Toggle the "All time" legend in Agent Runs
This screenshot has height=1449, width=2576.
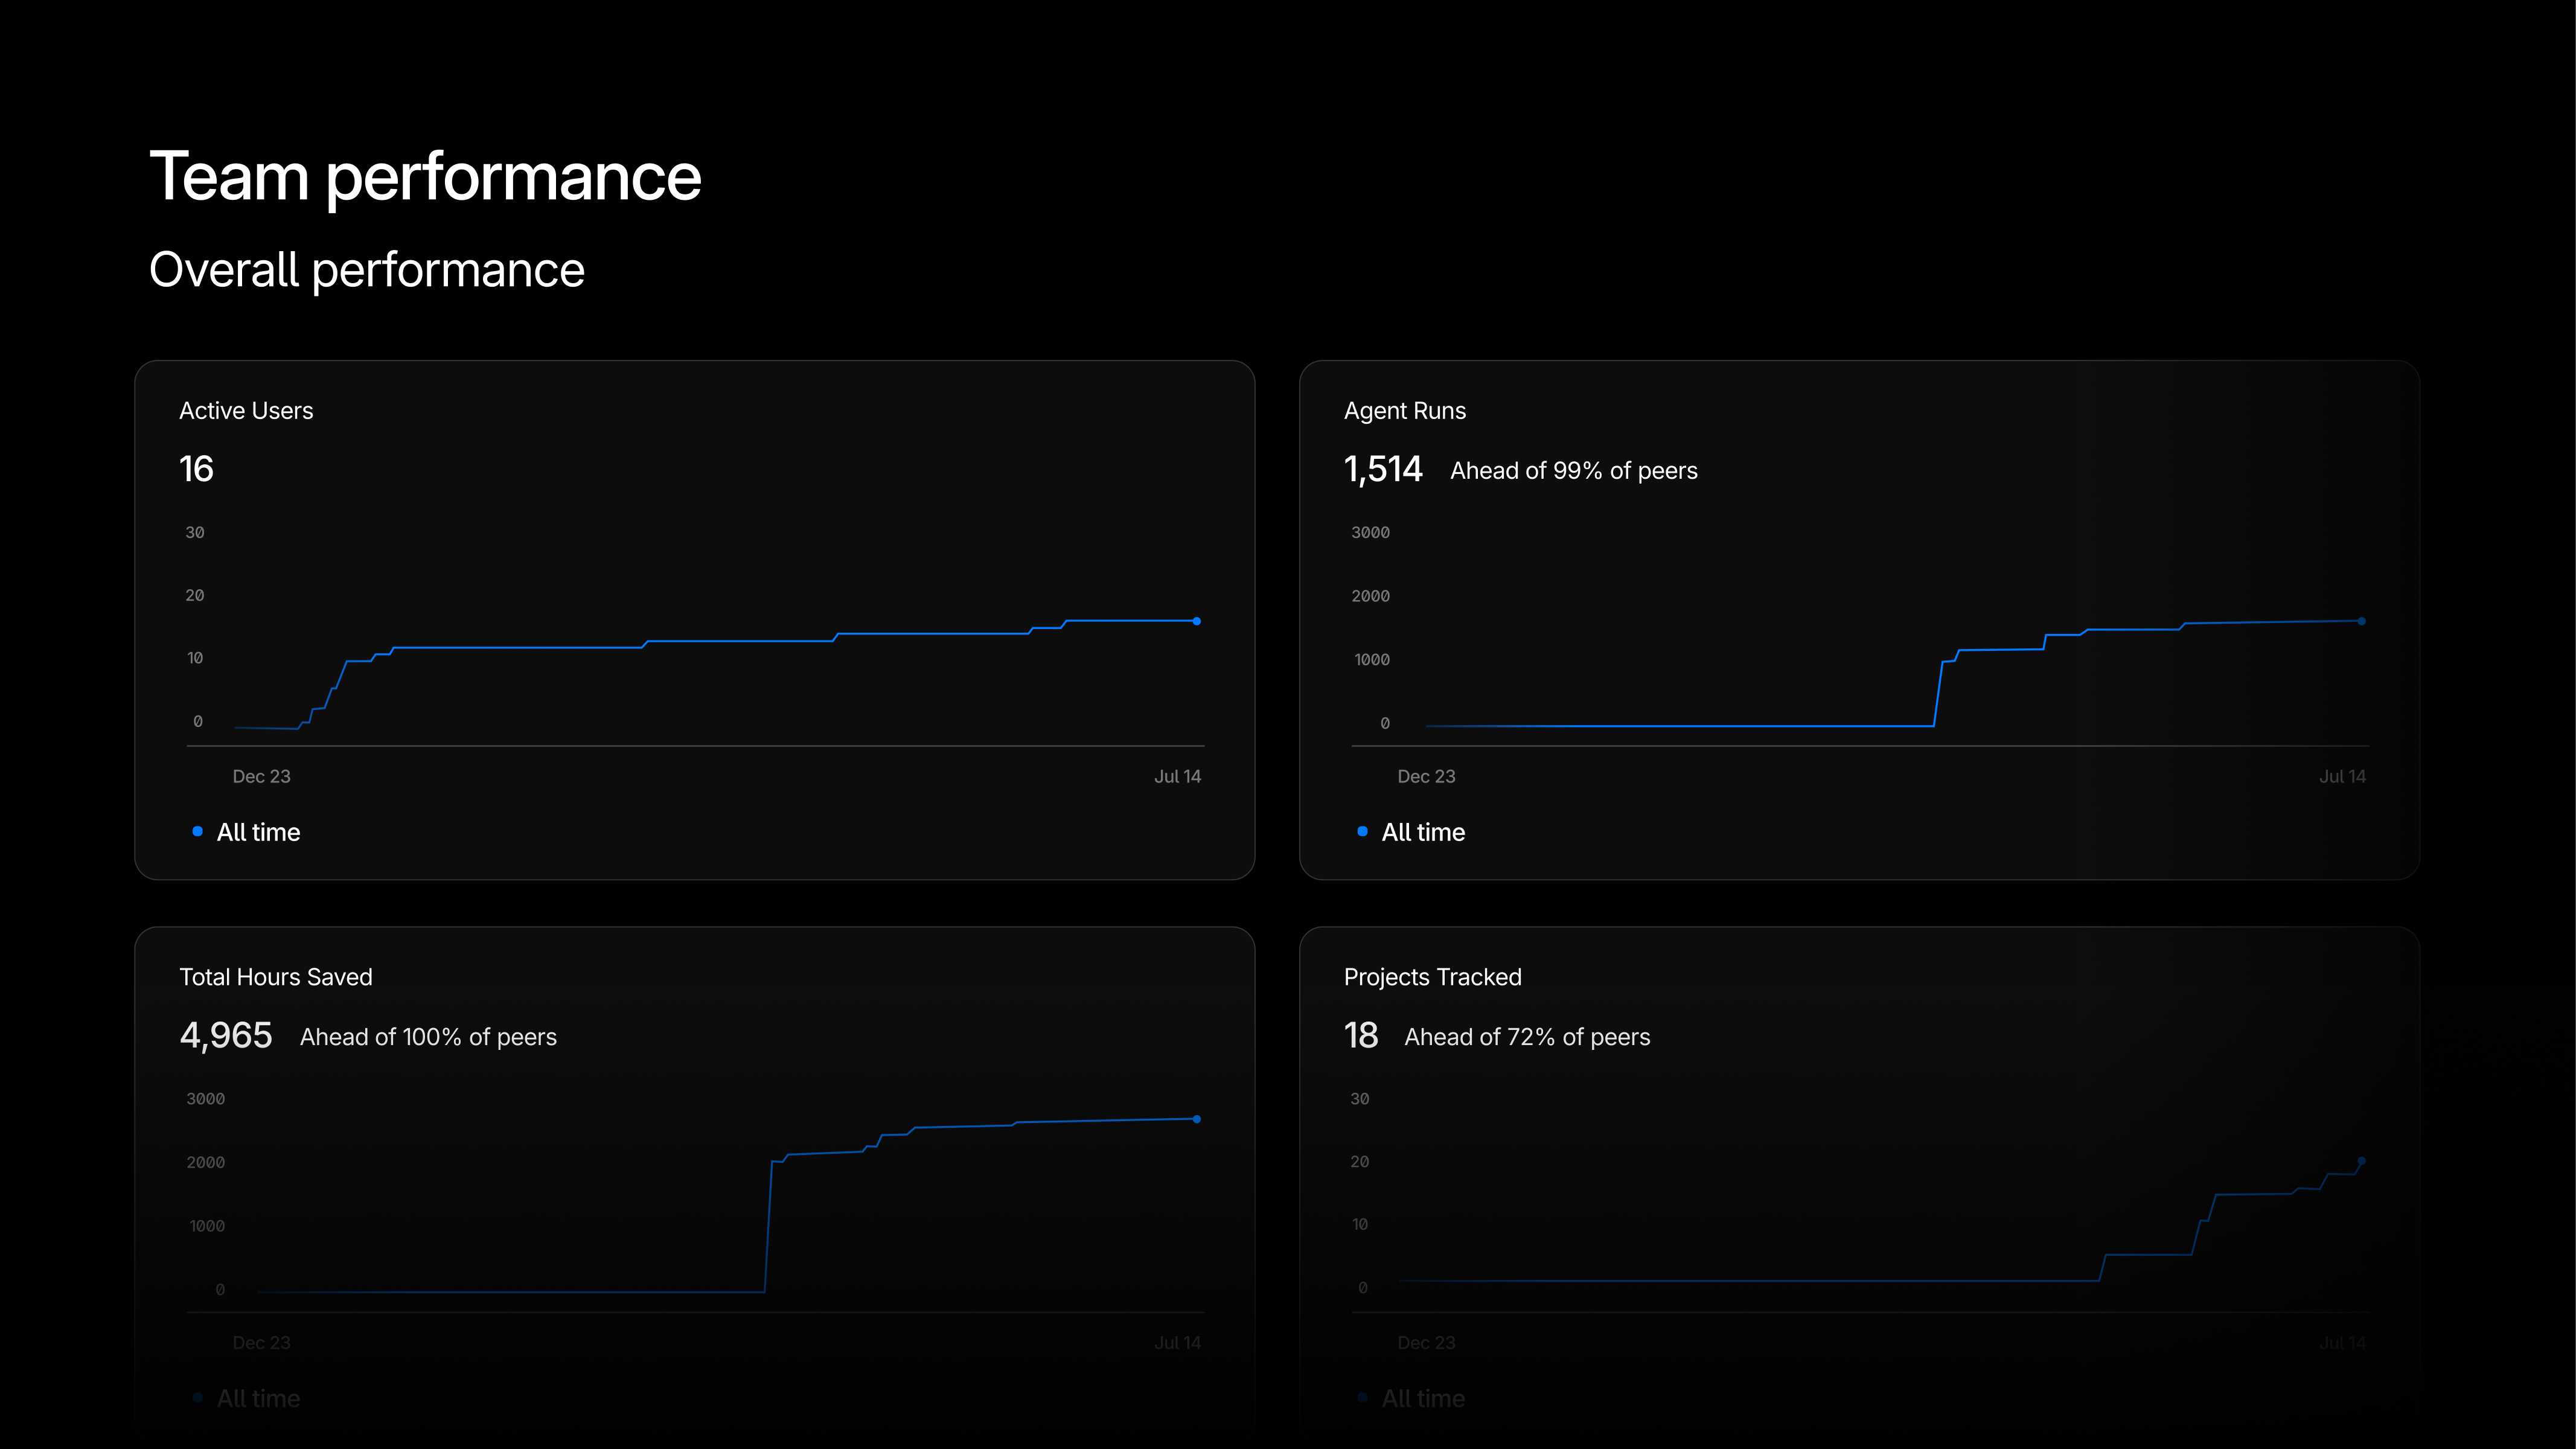tap(1423, 832)
